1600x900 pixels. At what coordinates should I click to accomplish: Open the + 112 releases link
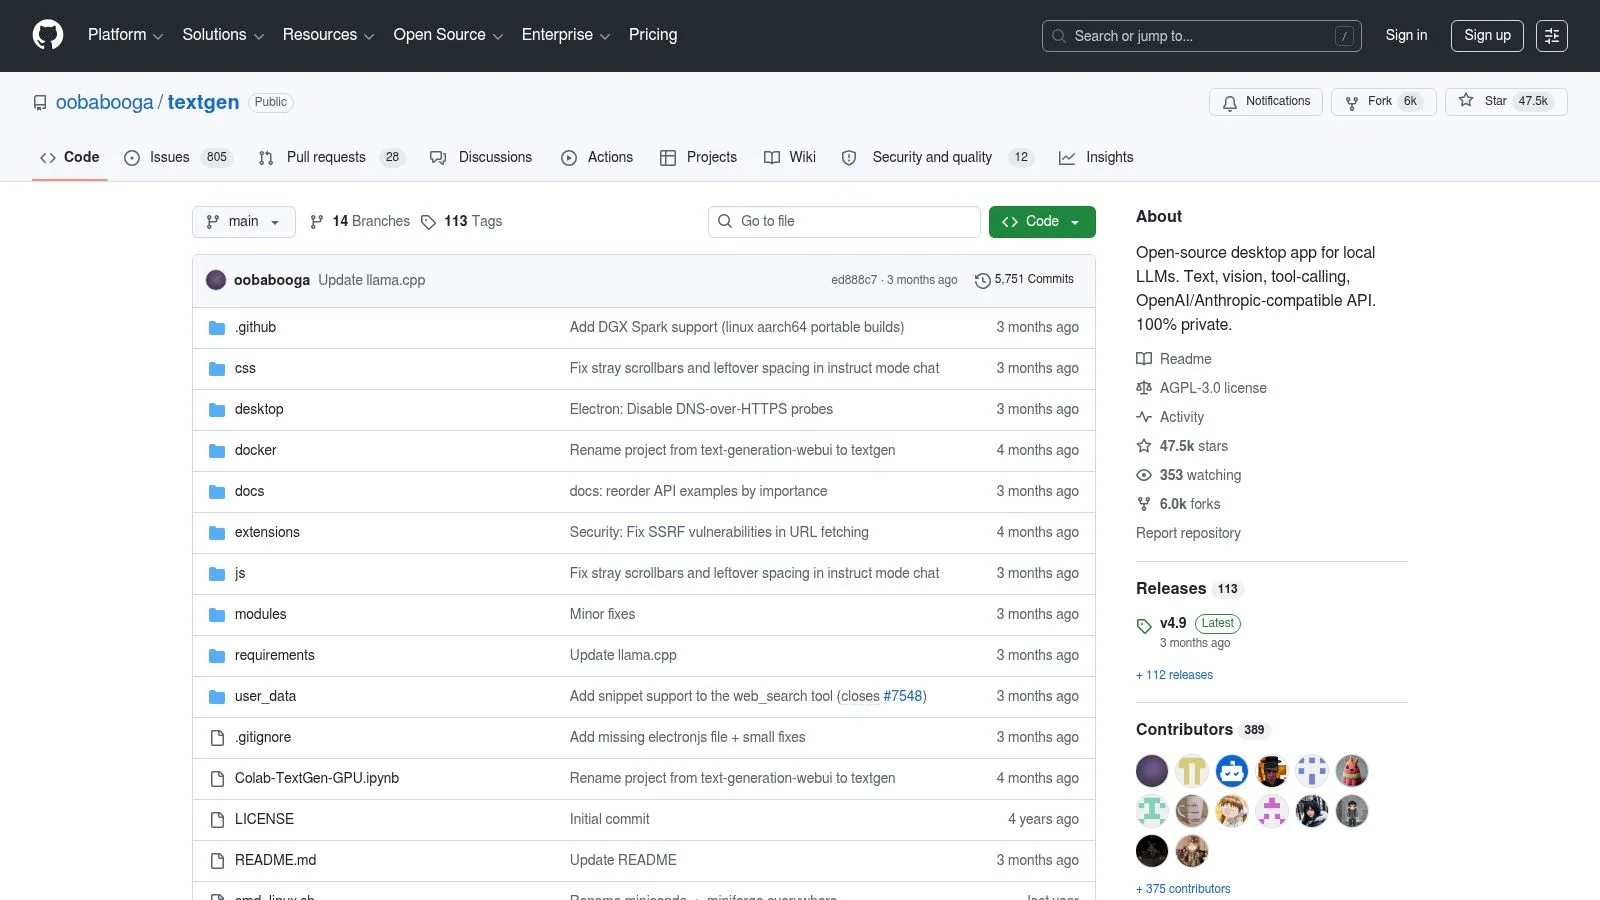coord(1174,676)
